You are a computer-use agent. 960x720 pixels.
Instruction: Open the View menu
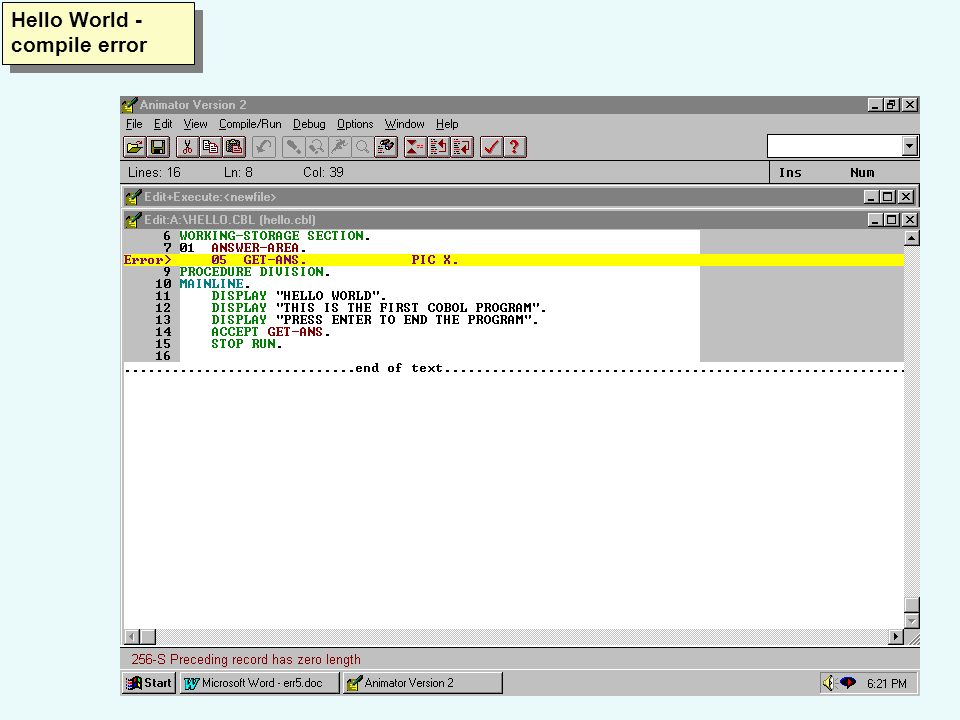click(x=195, y=124)
